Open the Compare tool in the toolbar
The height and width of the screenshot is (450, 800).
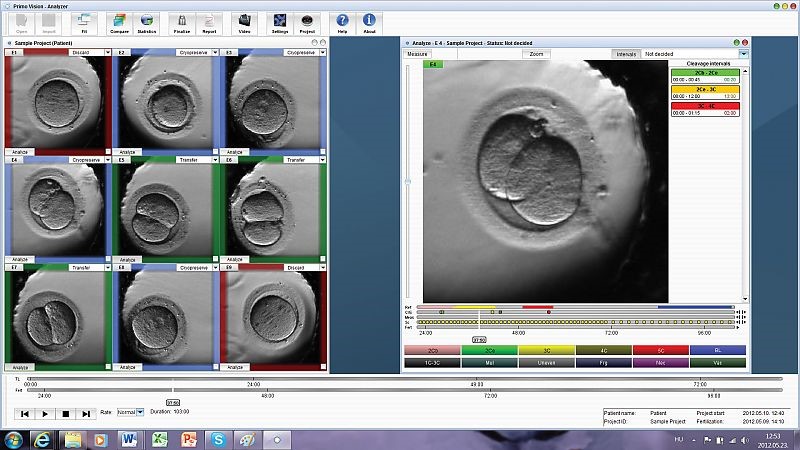point(118,23)
